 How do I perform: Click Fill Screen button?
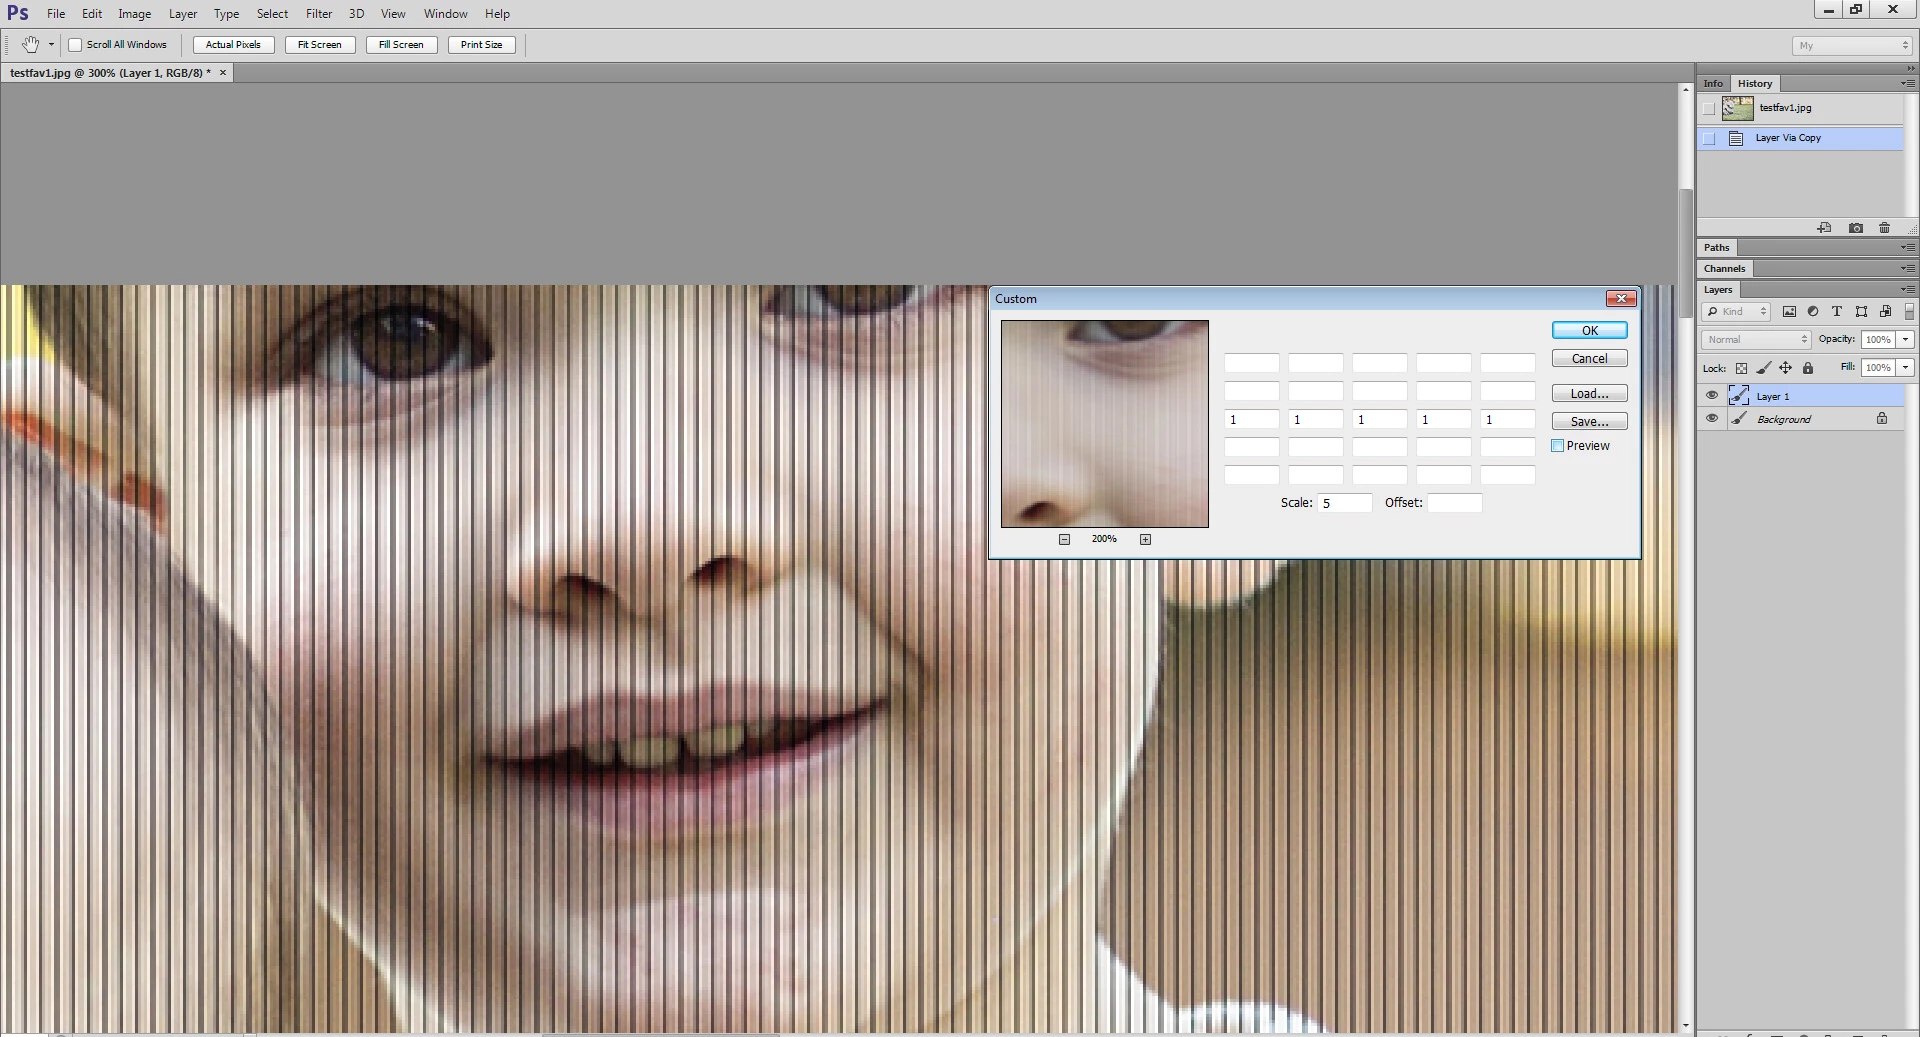(x=401, y=45)
